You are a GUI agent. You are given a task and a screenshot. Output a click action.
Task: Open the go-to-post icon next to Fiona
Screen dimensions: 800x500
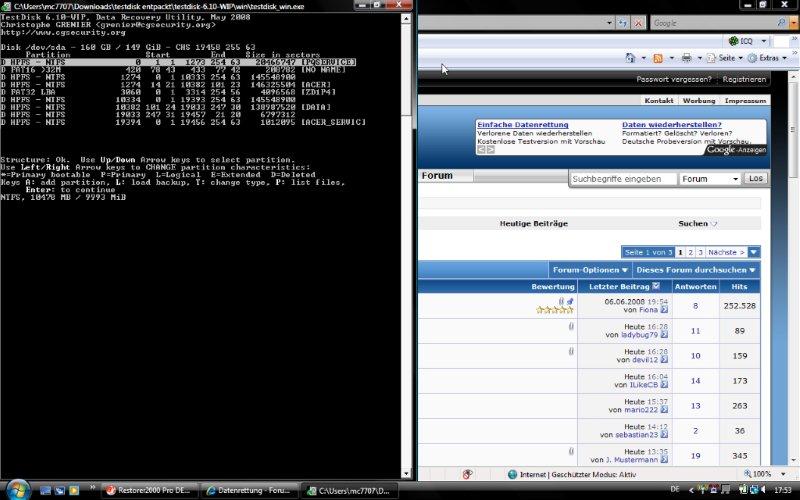(664, 310)
